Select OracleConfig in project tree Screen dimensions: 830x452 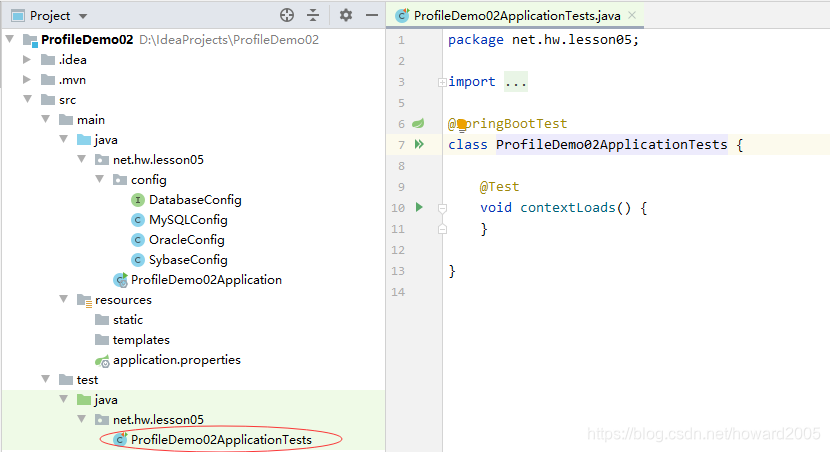[186, 240]
